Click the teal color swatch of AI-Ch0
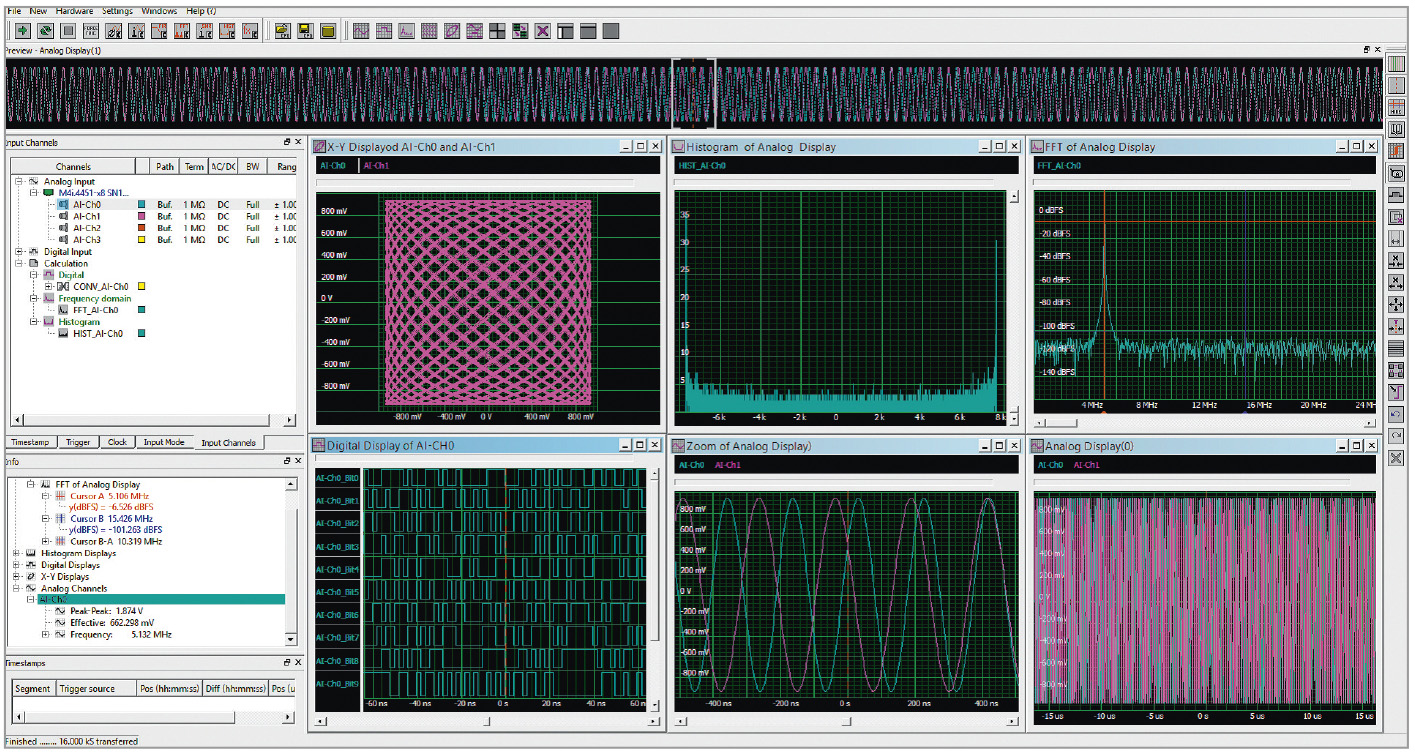This screenshot has height=754, width=1415. (x=142, y=204)
